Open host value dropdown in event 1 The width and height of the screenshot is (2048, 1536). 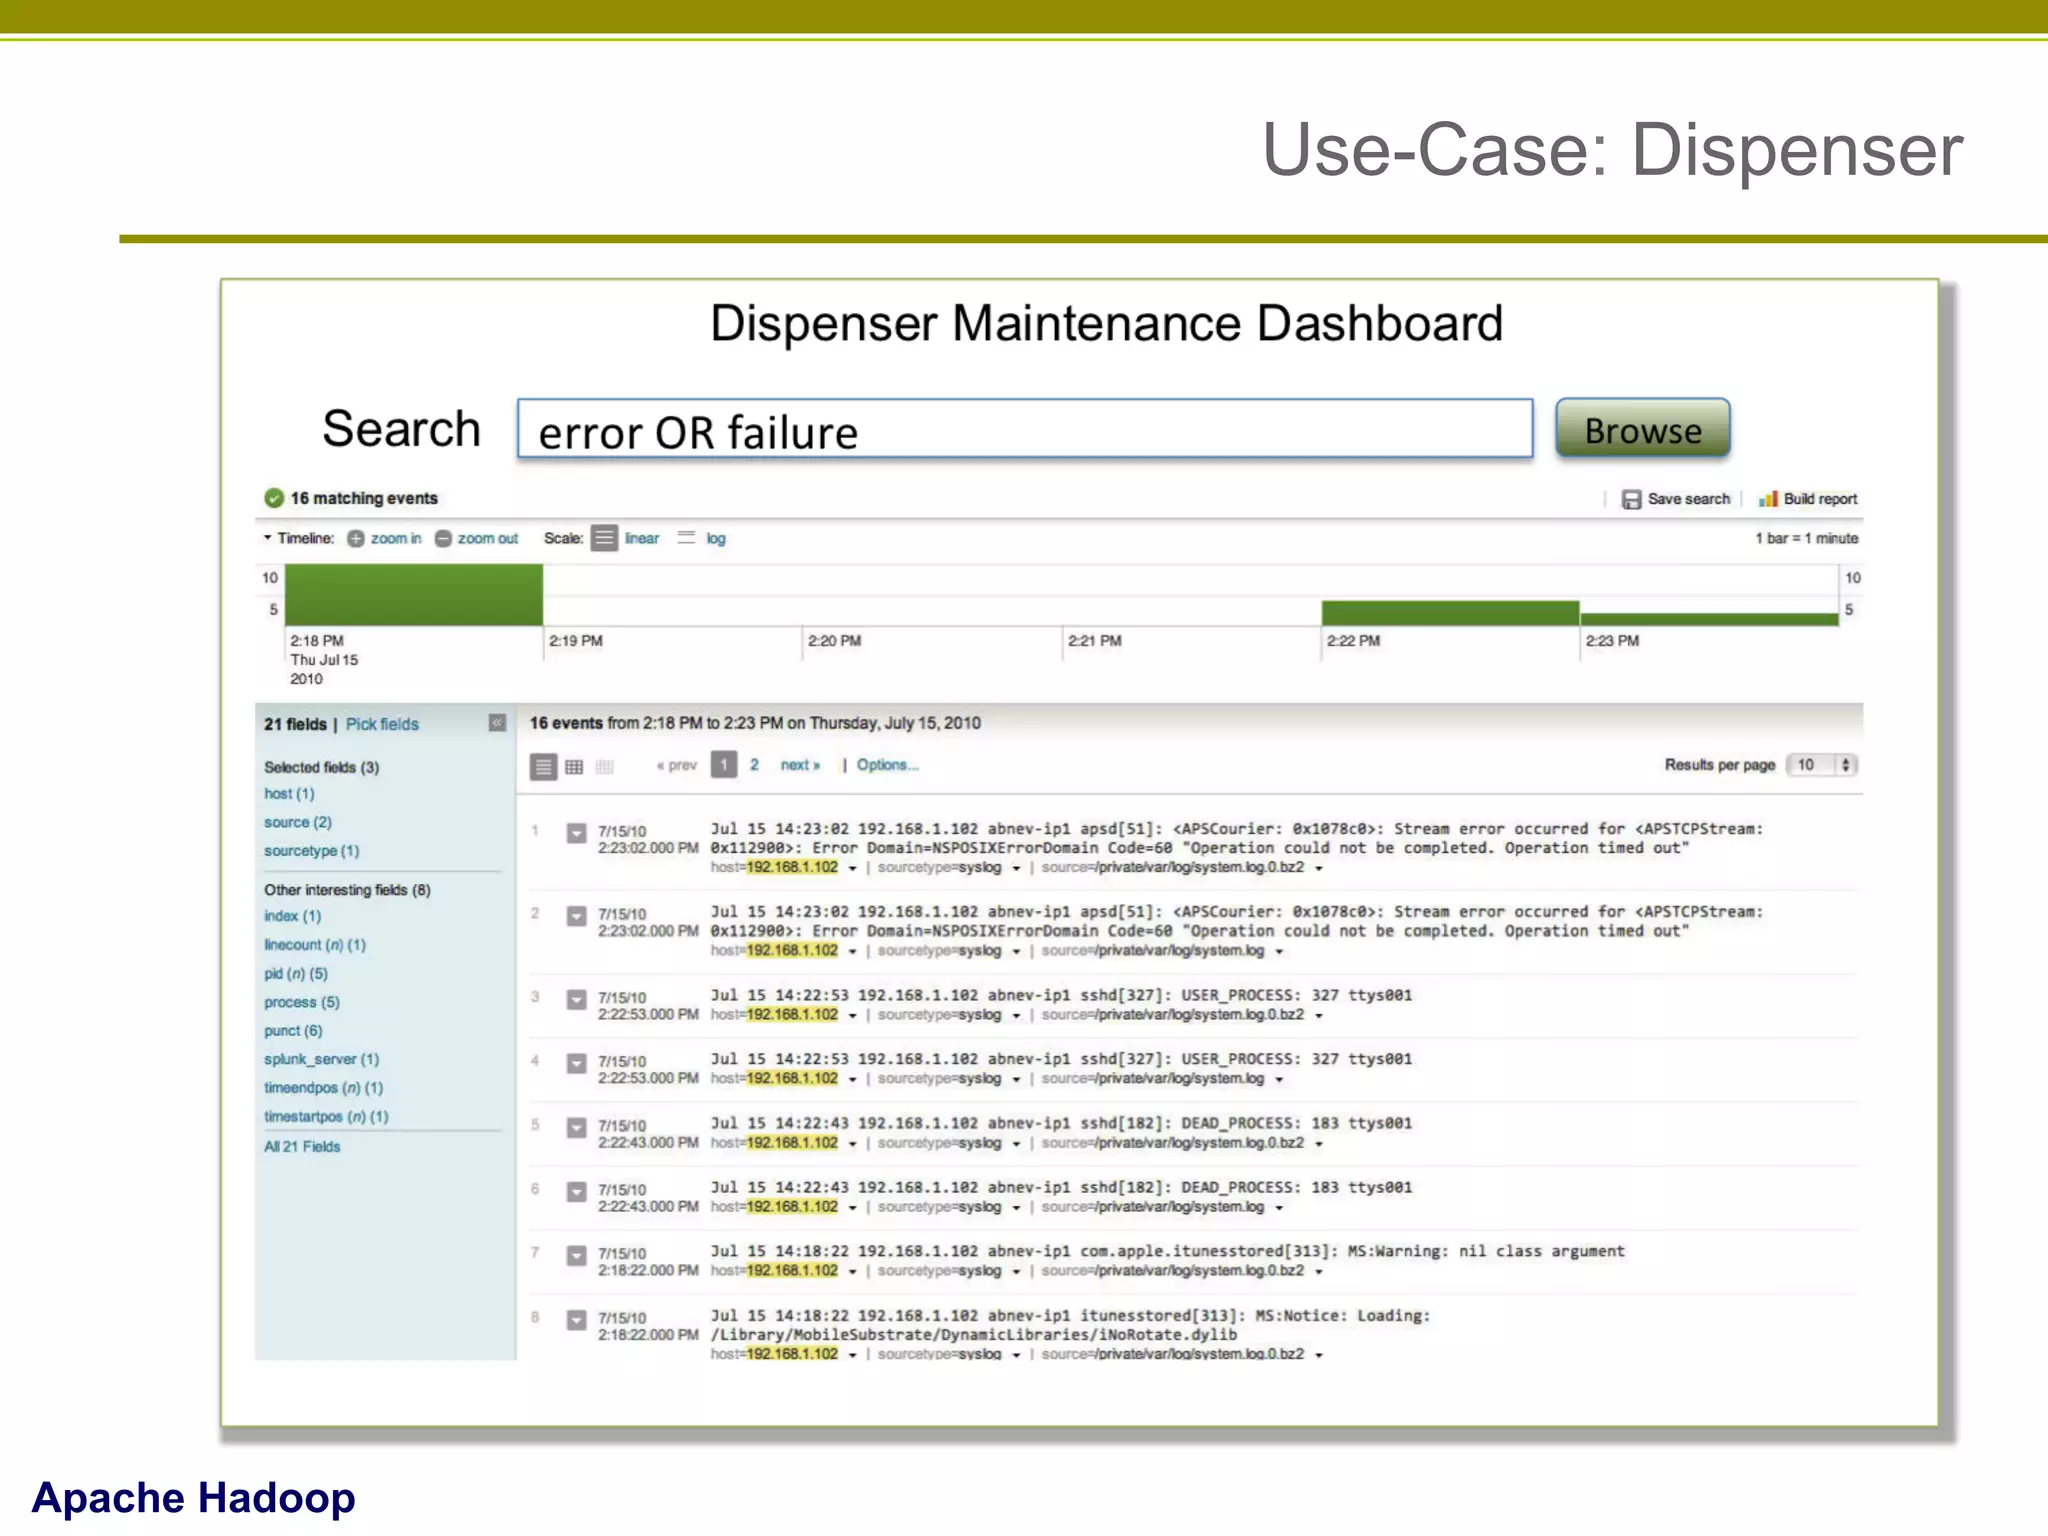pyautogui.click(x=852, y=868)
